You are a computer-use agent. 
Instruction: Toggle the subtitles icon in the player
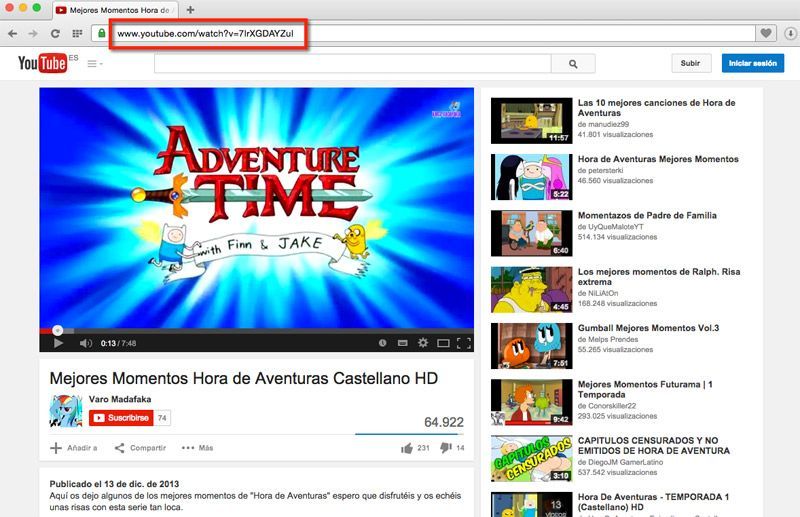tap(403, 343)
